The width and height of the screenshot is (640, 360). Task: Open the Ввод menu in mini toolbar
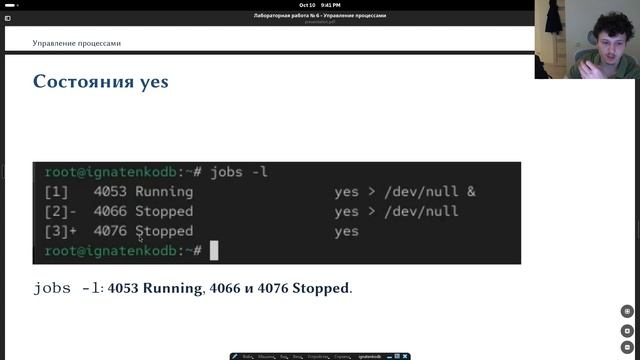[297, 356]
